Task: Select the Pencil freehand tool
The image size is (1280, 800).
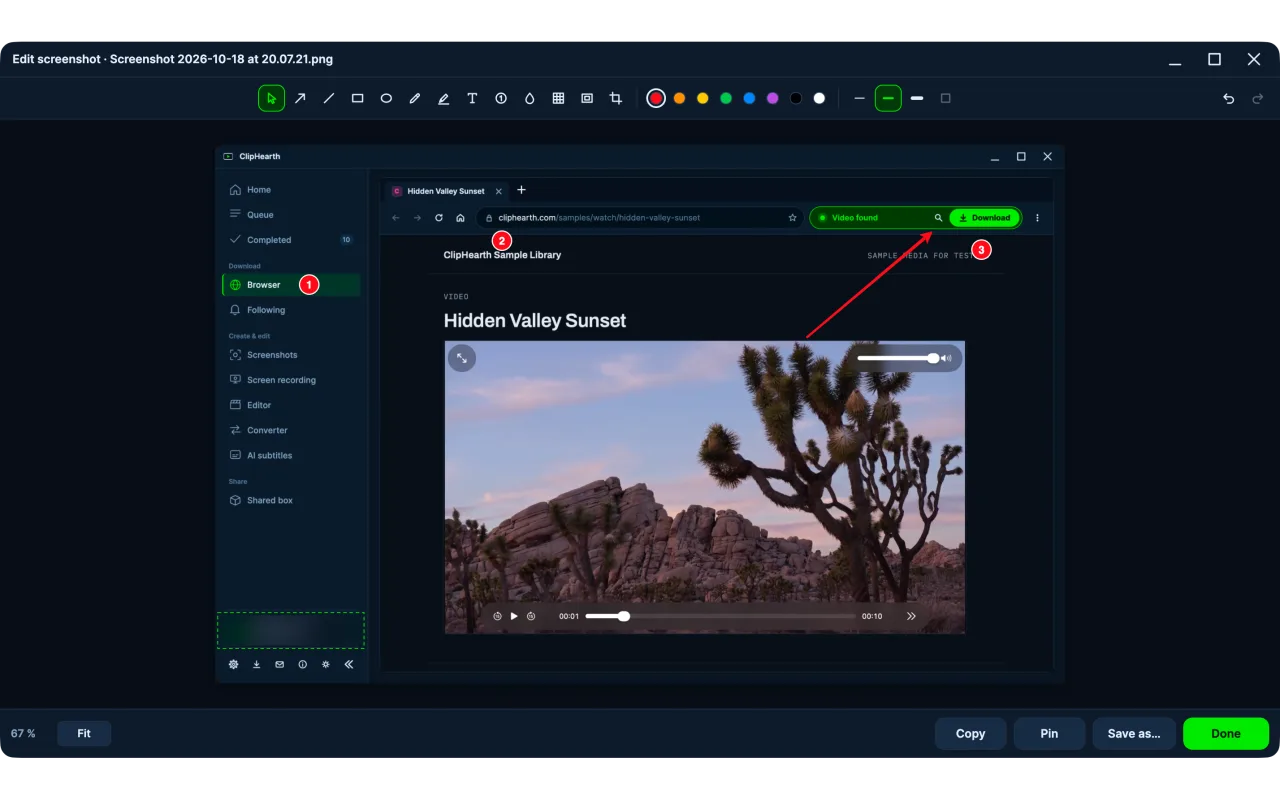Action: [415, 98]
